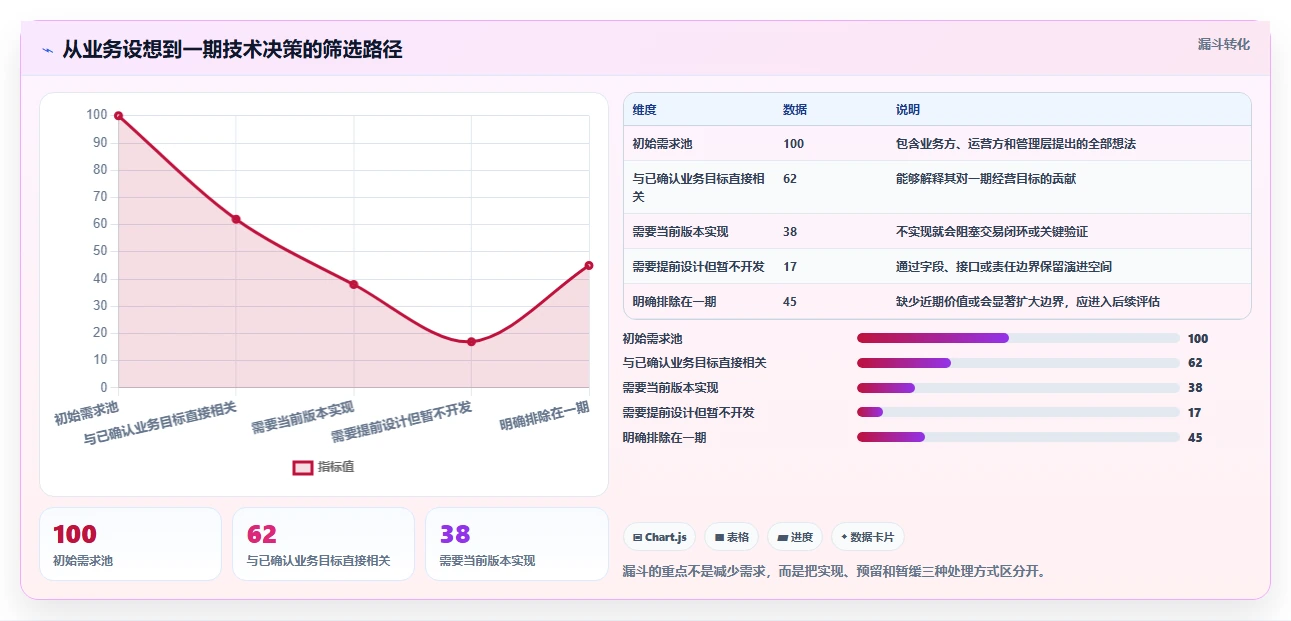Click the 需要提前设计但暂不开发 progress bar
Screen dimensions: 1291x621
click(x=1018, y=412)
